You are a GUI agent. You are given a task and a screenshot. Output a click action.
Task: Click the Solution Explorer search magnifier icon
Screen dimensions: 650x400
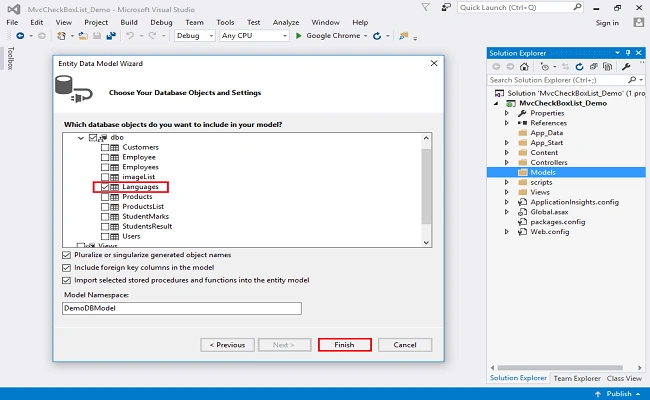[632, 80]
